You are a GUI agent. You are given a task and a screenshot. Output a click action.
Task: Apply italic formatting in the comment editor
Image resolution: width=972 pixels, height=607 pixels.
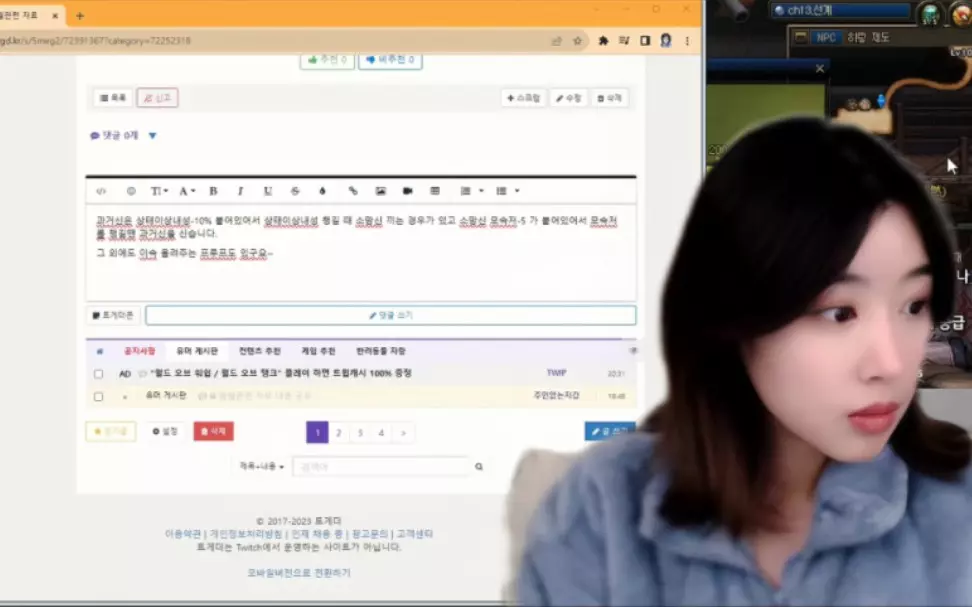(x=241, y=191)
